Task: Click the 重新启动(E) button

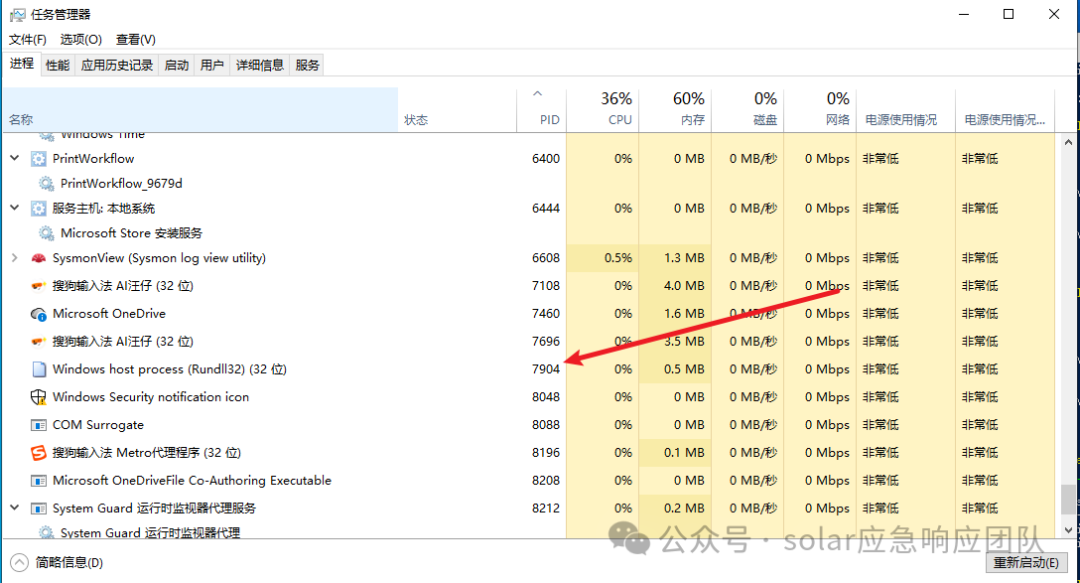Action: tap(1026, 562)
